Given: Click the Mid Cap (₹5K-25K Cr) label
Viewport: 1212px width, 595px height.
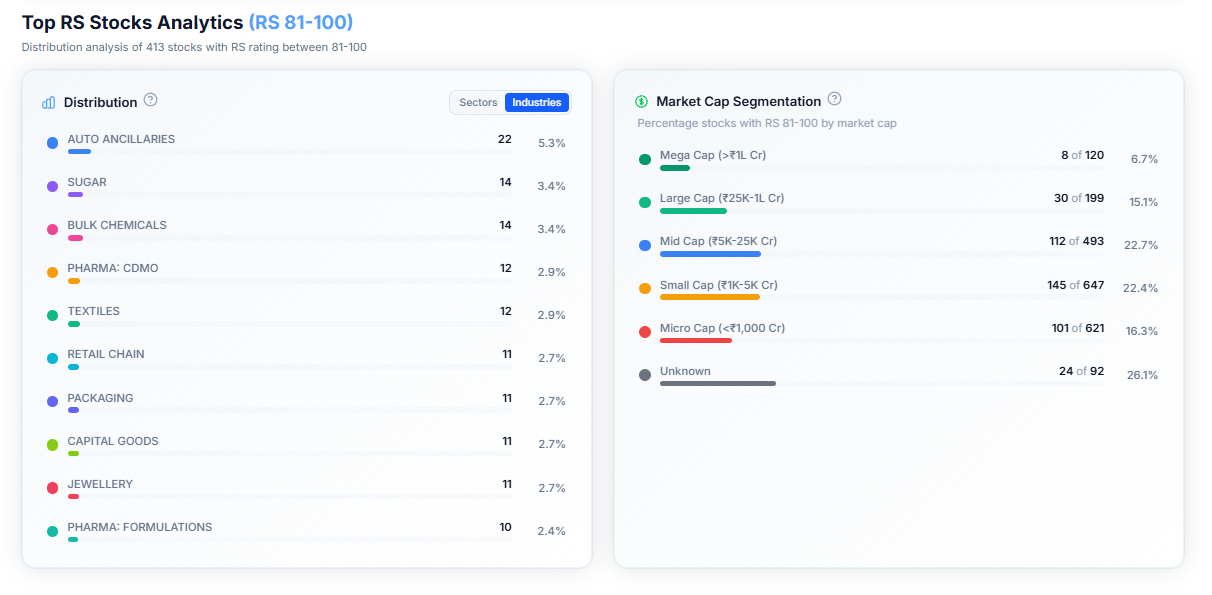Looking at the screenshot, I should (x=718, y=241).
